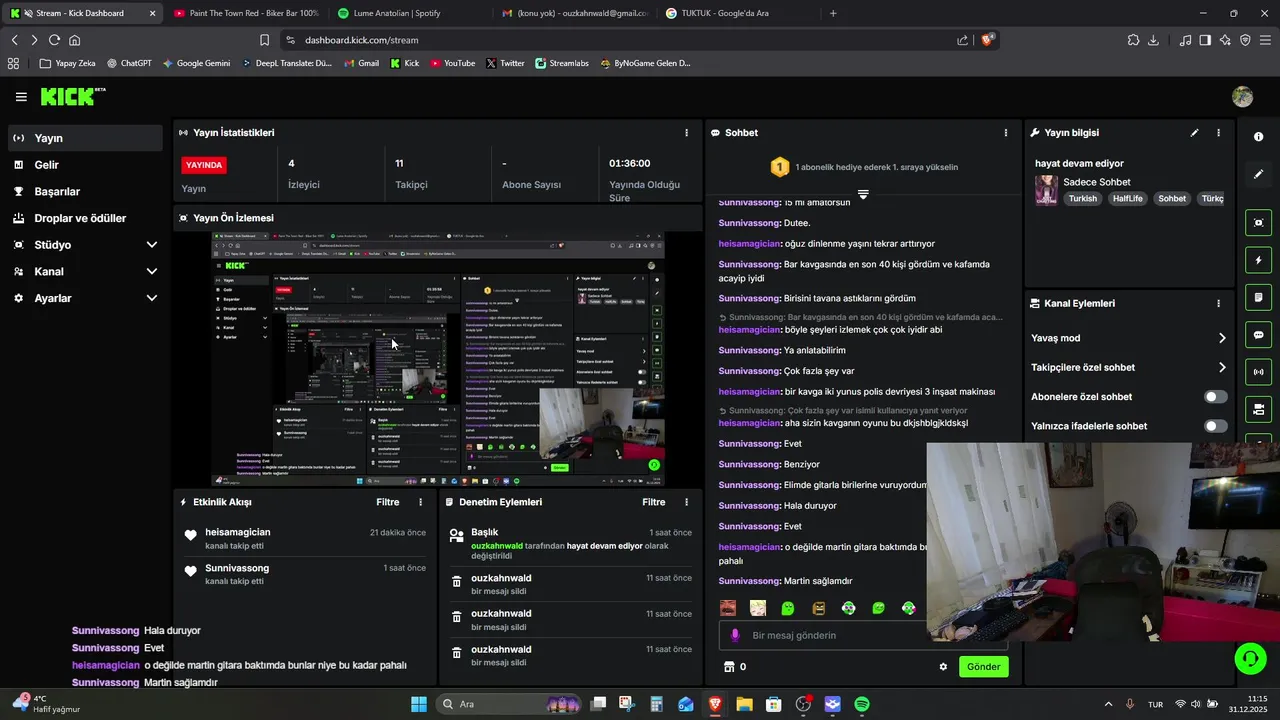This screenshot has width=1280, height=720.
Task: Toggle document list icon in right sidebar
Action: pos(1258,297)
